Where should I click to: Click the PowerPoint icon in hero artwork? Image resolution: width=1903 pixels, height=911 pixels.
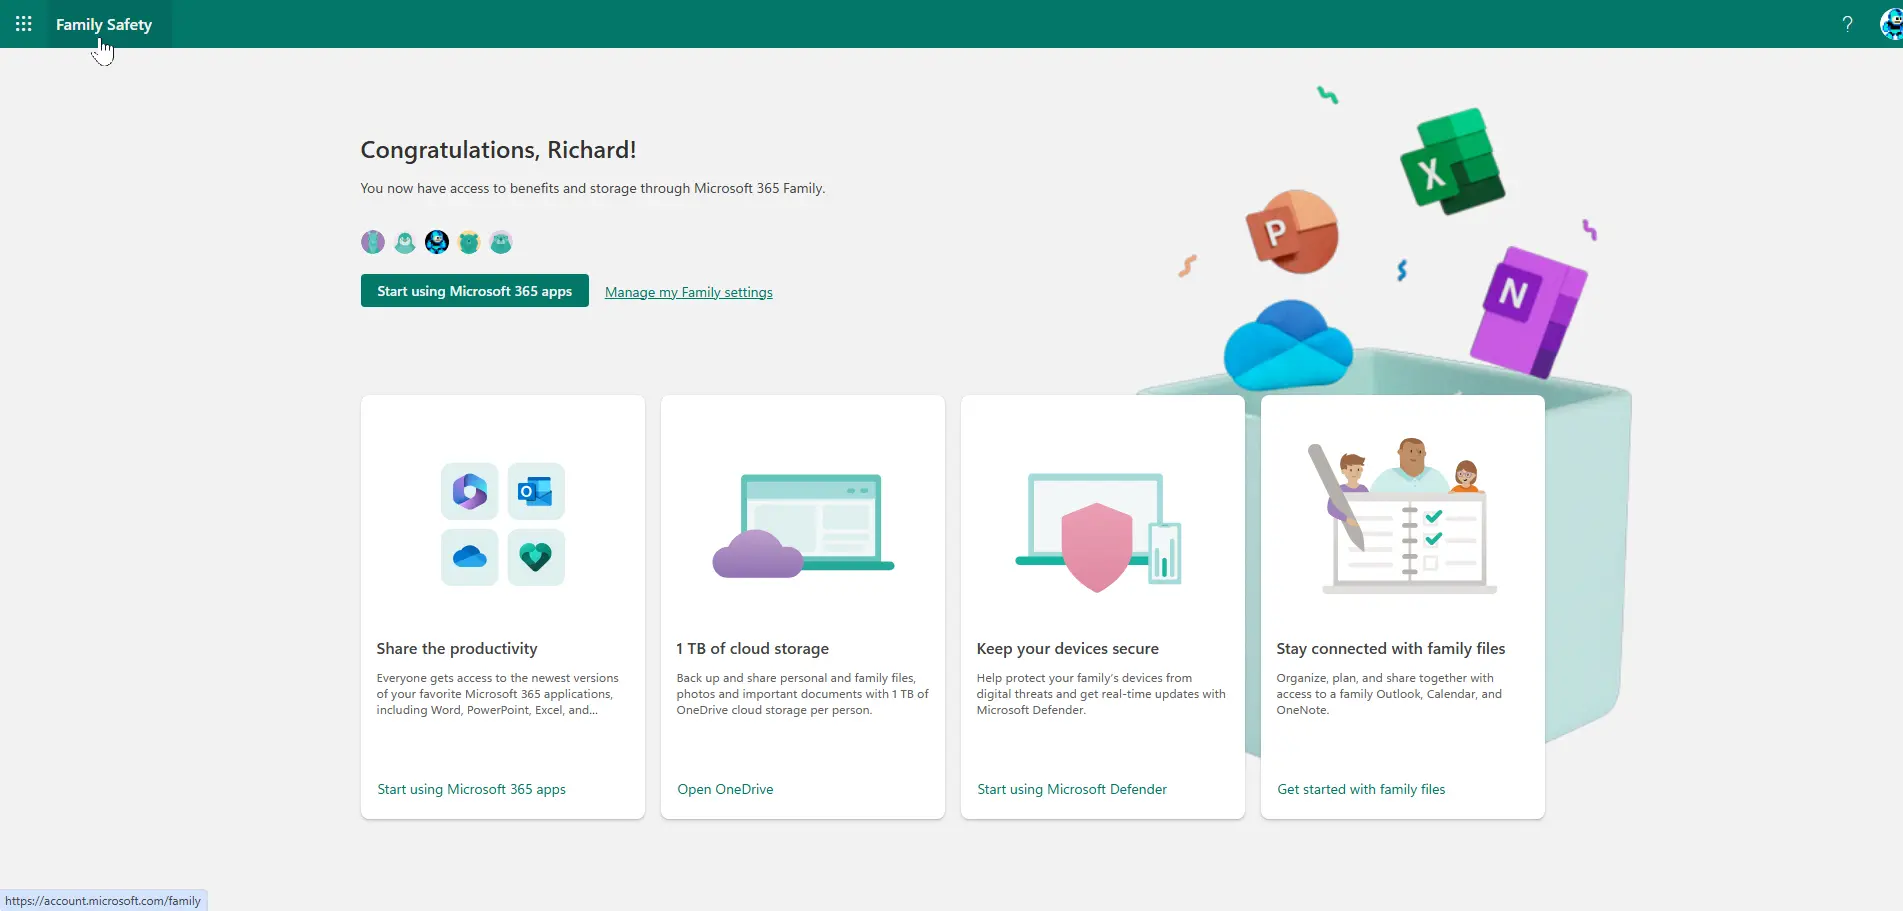click(x=1292, y=231)
